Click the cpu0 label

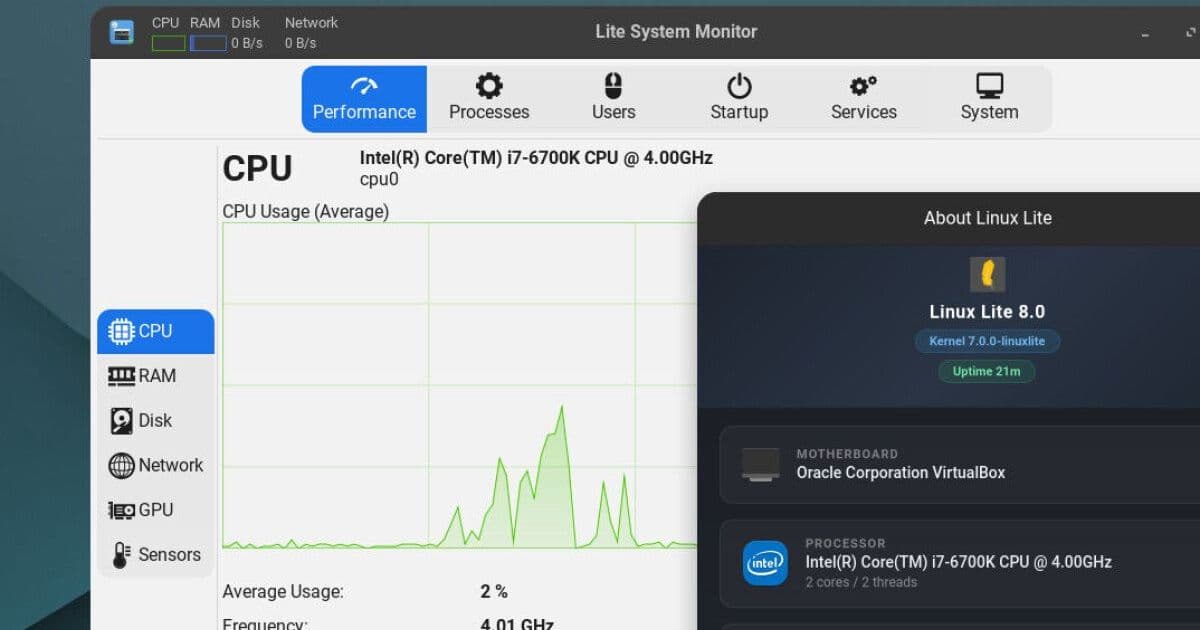point(379,179)
